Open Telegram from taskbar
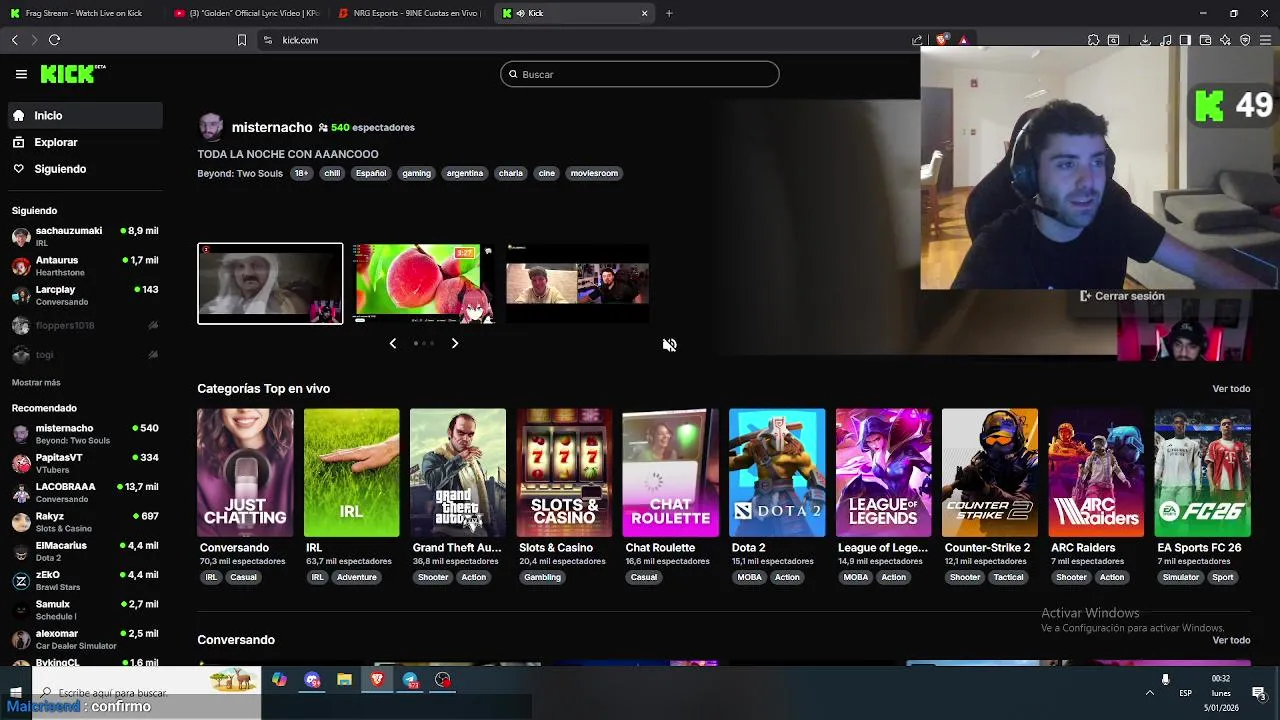The height and width of the screenshot is (720, 1280). (410, 680)
